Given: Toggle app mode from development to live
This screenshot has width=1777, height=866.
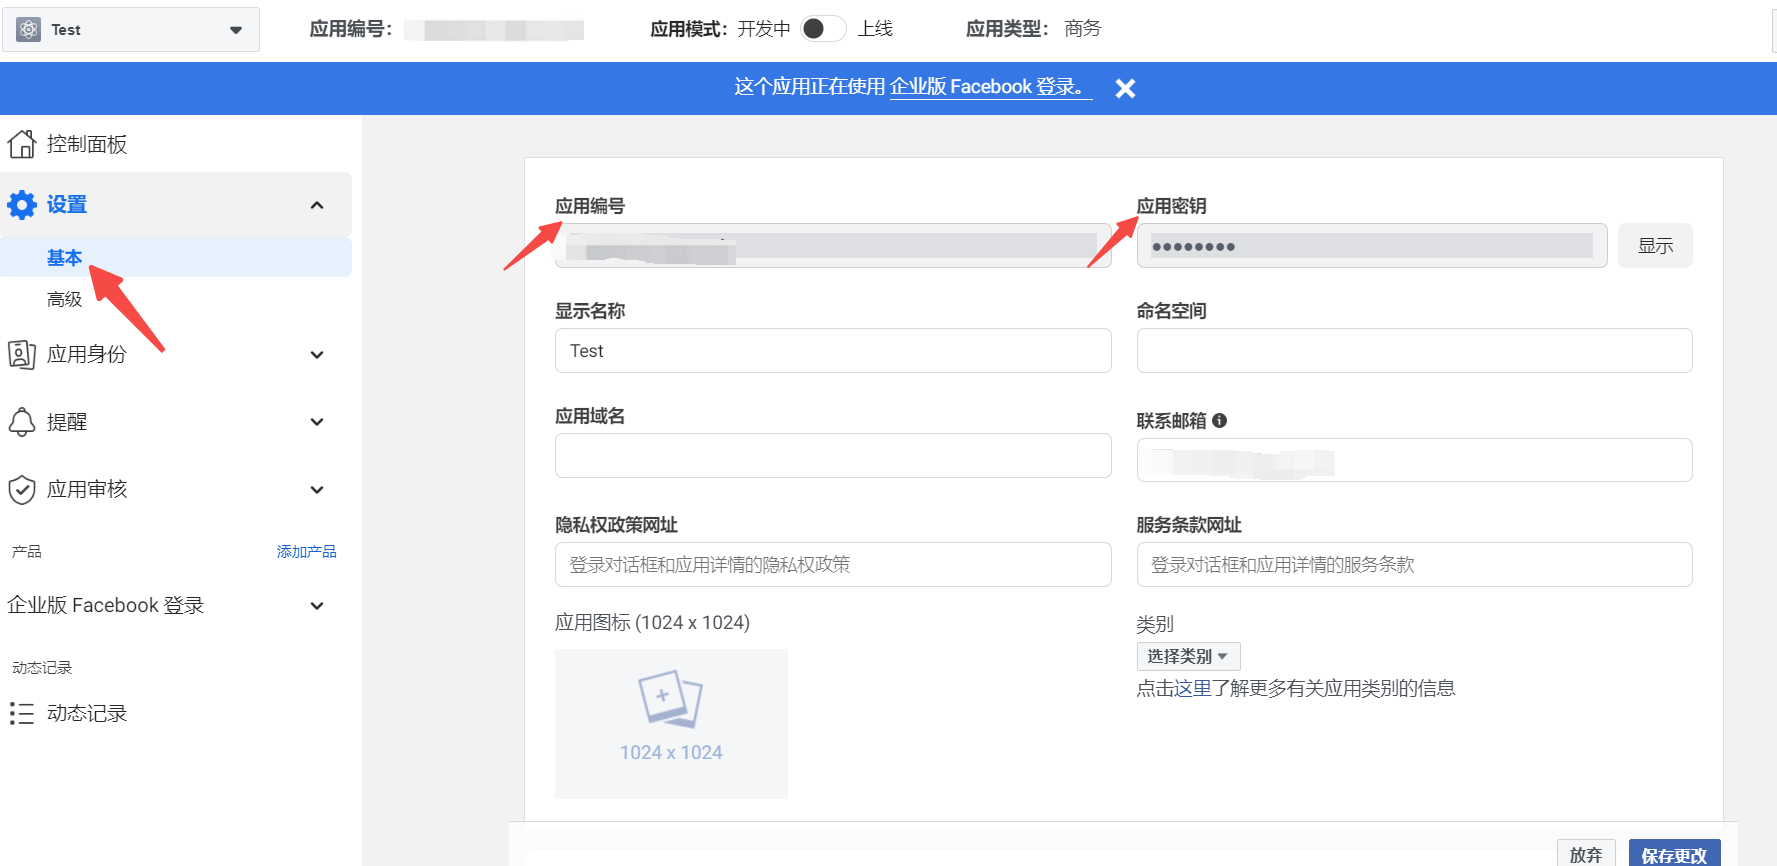Looking at the screenshot, I should (x=823, y=29).
